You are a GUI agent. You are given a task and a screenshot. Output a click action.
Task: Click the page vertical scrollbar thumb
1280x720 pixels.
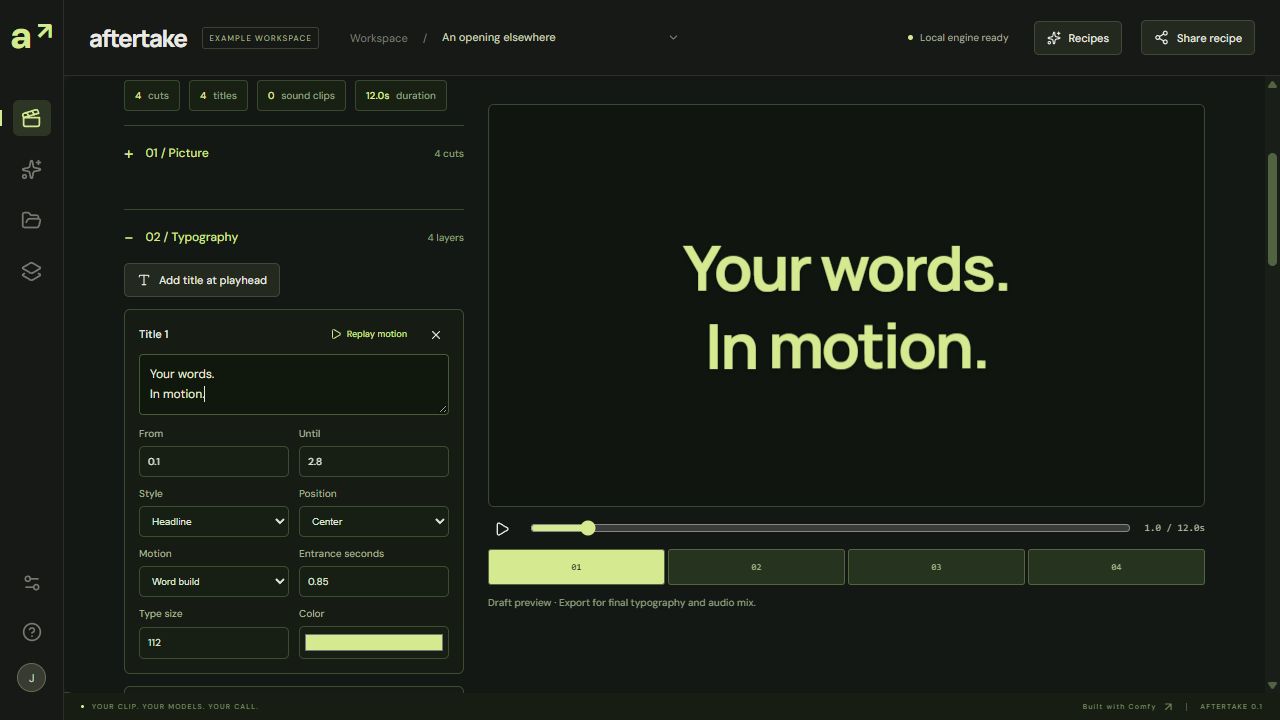click(x=1272, y=209)
